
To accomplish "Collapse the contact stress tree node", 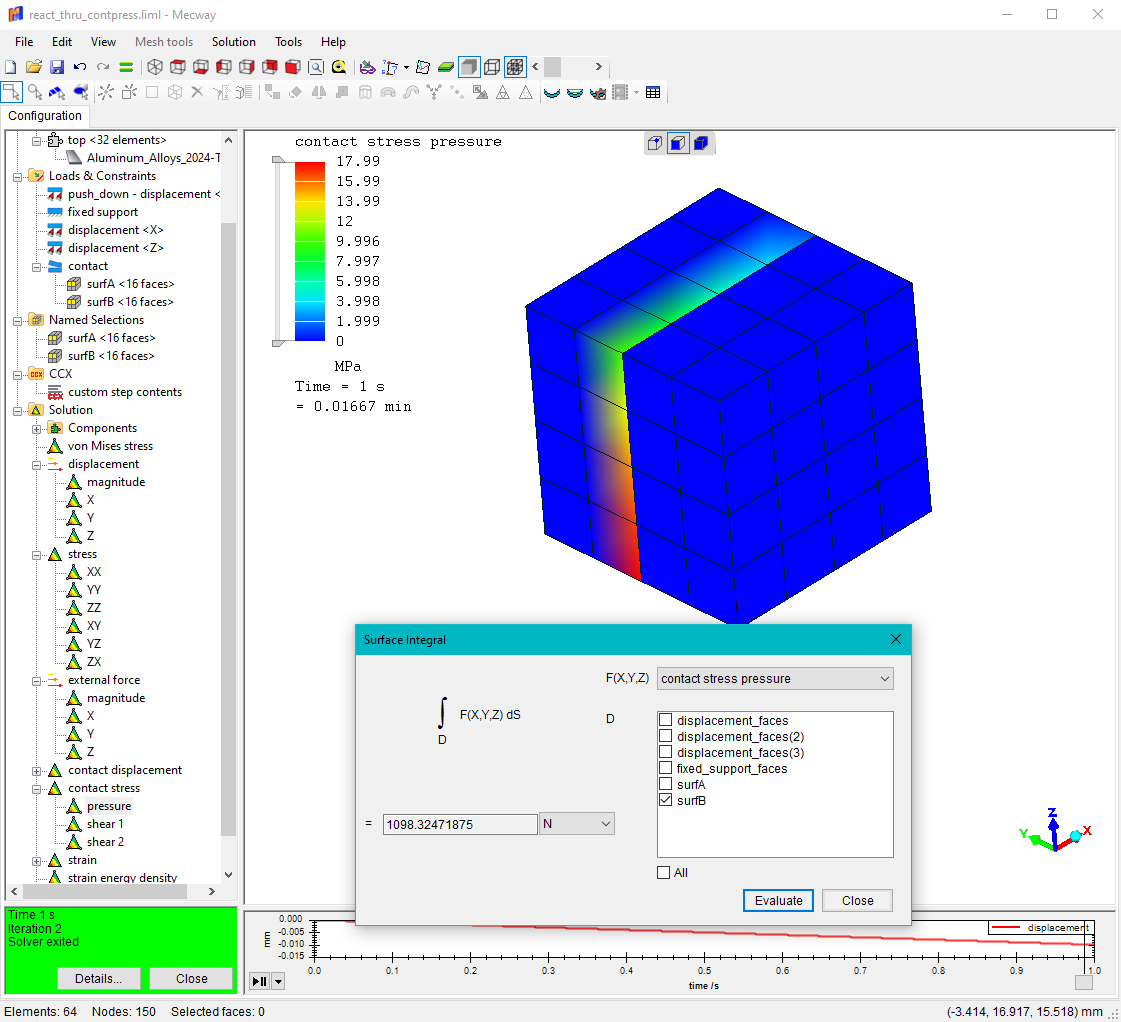I will click(36, 789).
